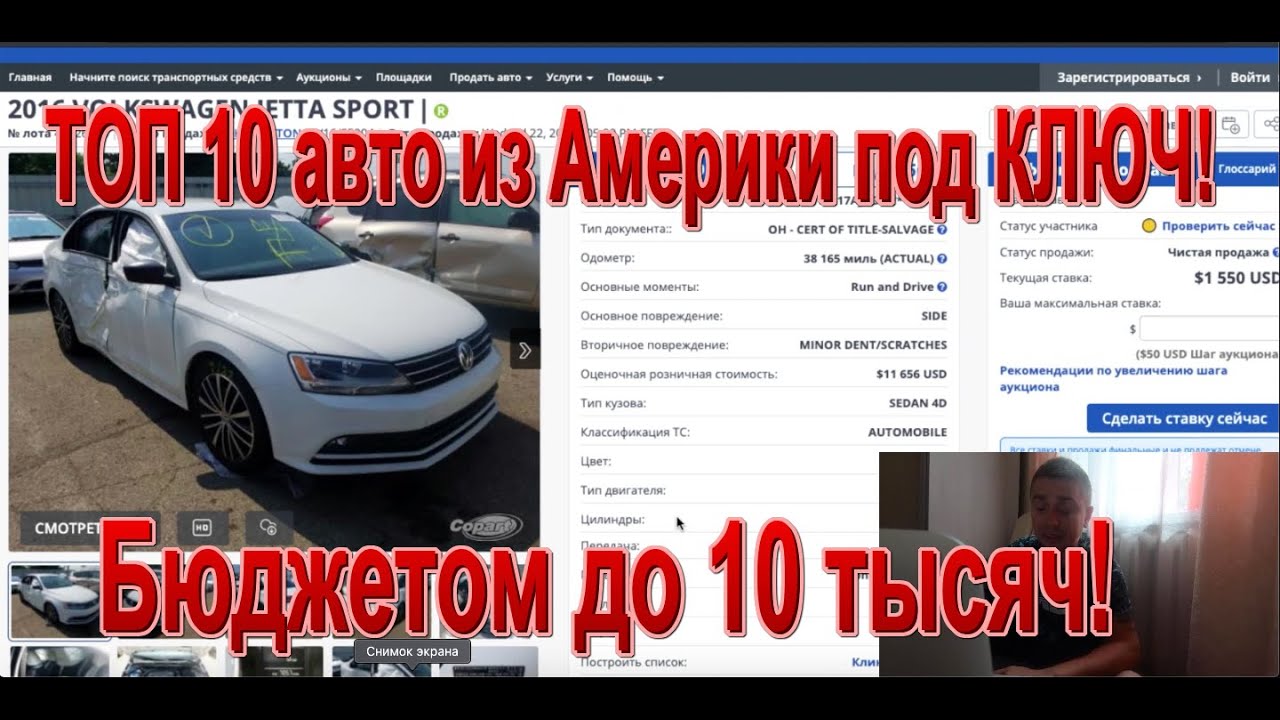Click the add-to-calendar icon
The height and width of the screenshot is (720, 1280).
[1231, 125]
